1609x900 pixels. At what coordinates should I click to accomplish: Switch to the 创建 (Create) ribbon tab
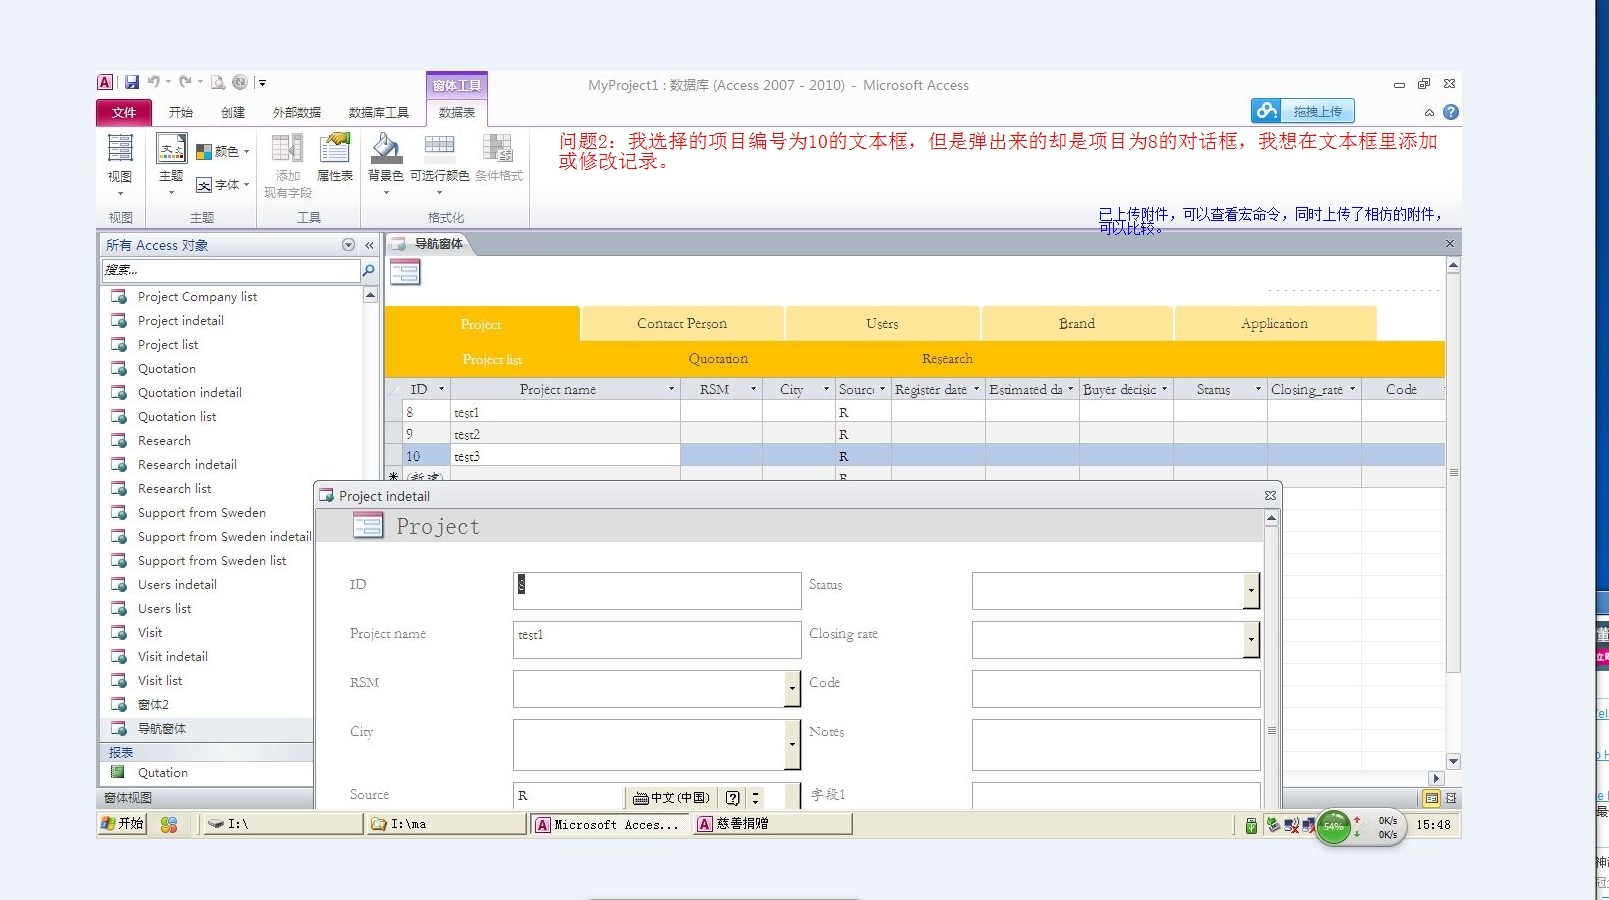pyautogui.click(x=233, y=112)
